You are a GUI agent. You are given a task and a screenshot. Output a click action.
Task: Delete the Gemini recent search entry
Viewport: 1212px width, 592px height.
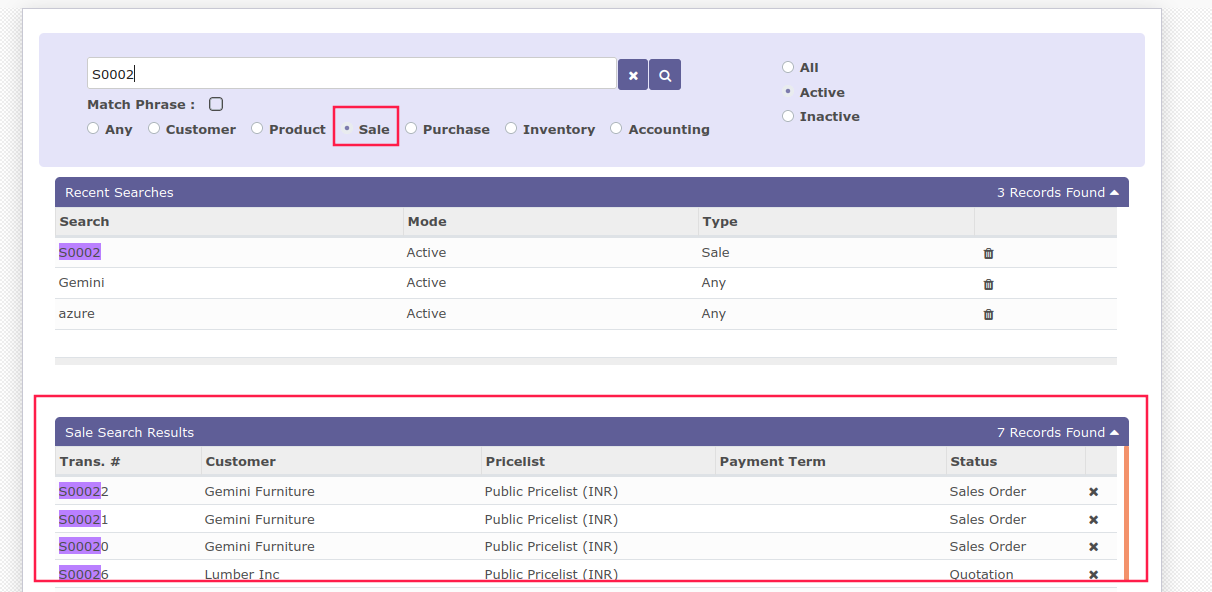(988, 284)
